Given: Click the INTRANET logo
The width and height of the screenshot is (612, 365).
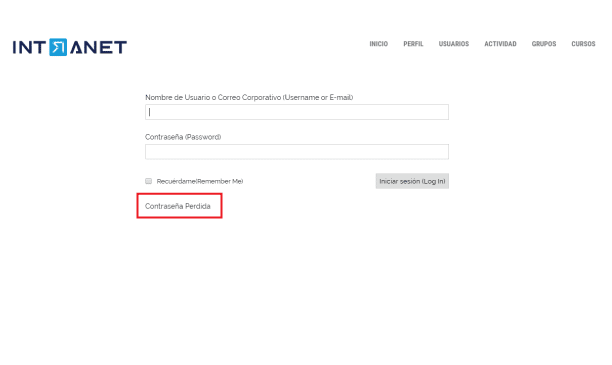Looking at the screenshot, I should click(x=69, y=47).
